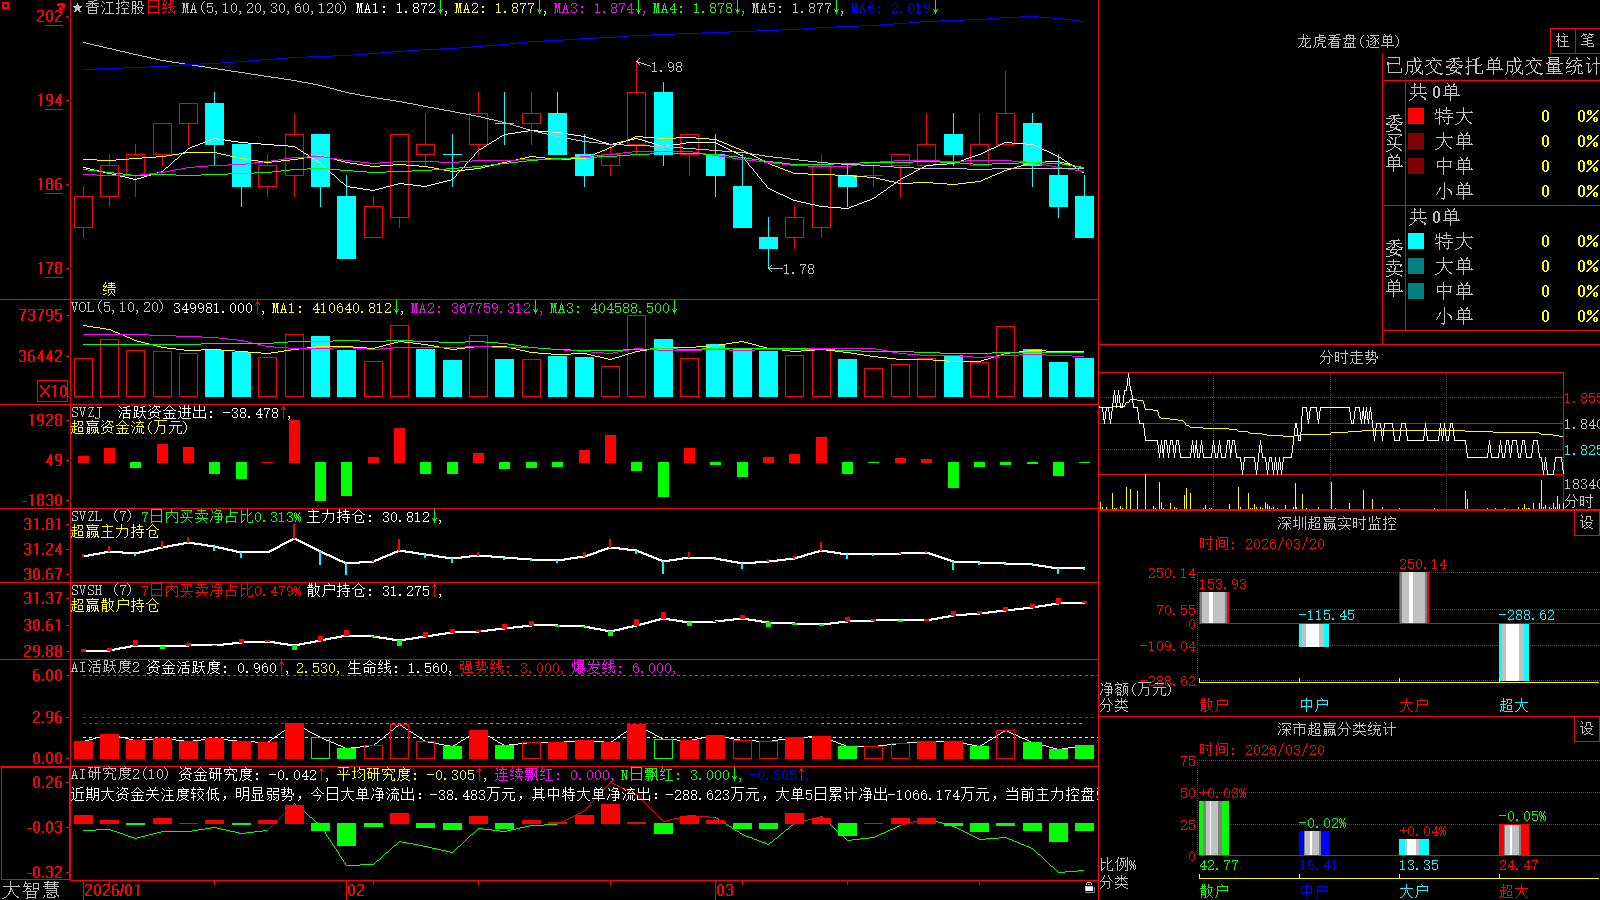Click the teal 委卖单 中单 swatch
Screen dimensions: 1600x900
click(1416, 290)
